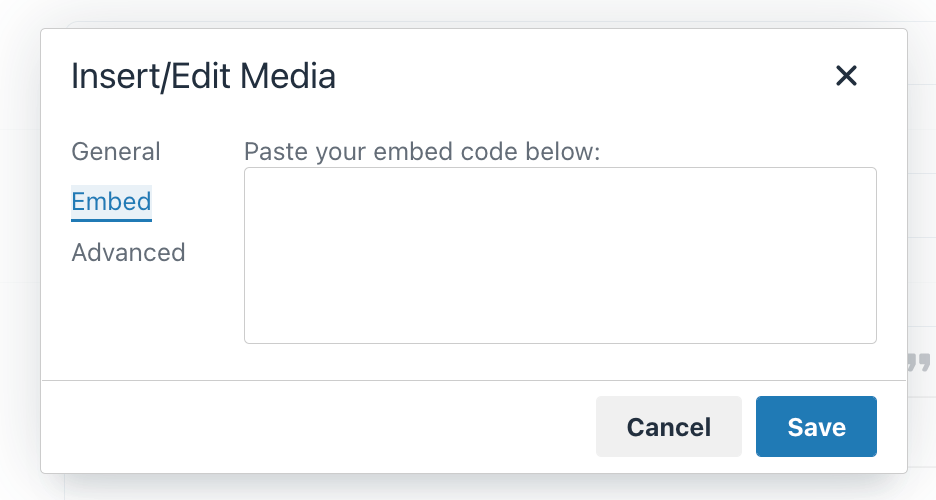This screenshot has width=936, height=500.
Task: Click the dialog header beside the title
Action: point(580,76)
